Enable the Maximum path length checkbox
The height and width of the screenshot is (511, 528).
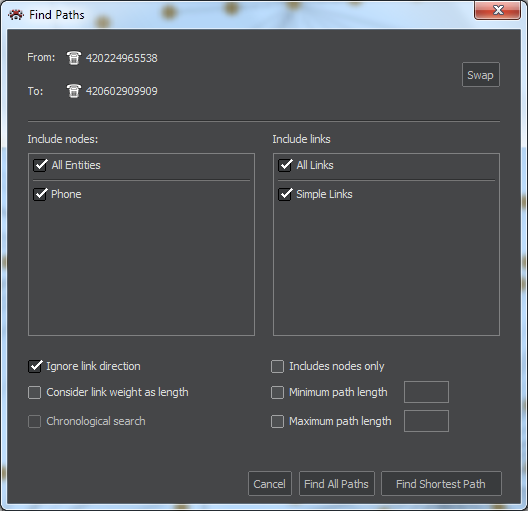(277, 421)
